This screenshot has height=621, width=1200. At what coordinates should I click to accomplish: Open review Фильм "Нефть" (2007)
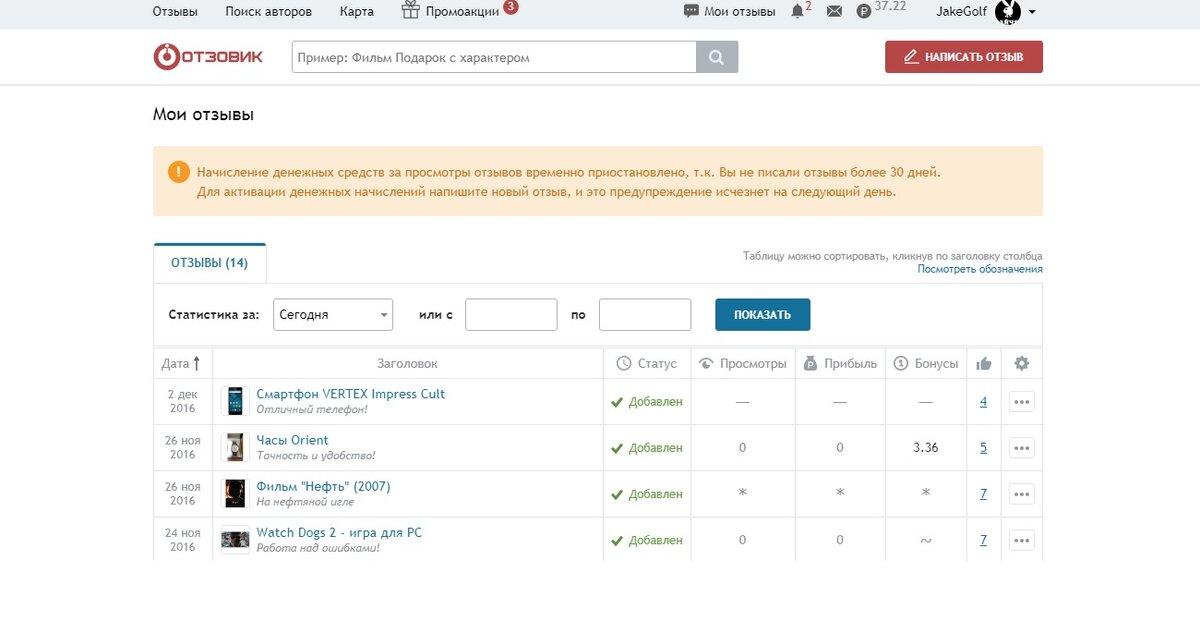[x=324, y=486]
